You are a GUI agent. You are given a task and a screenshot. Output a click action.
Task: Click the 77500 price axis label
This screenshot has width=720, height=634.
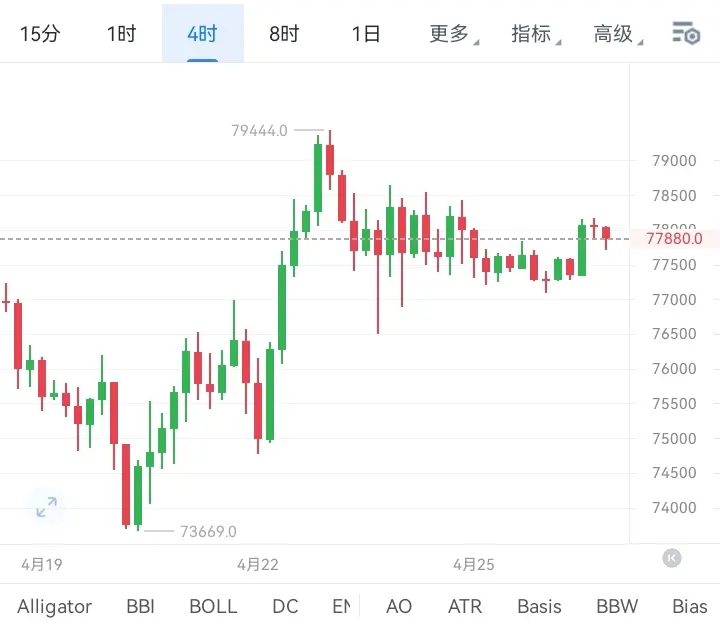(x=674, y=265)
